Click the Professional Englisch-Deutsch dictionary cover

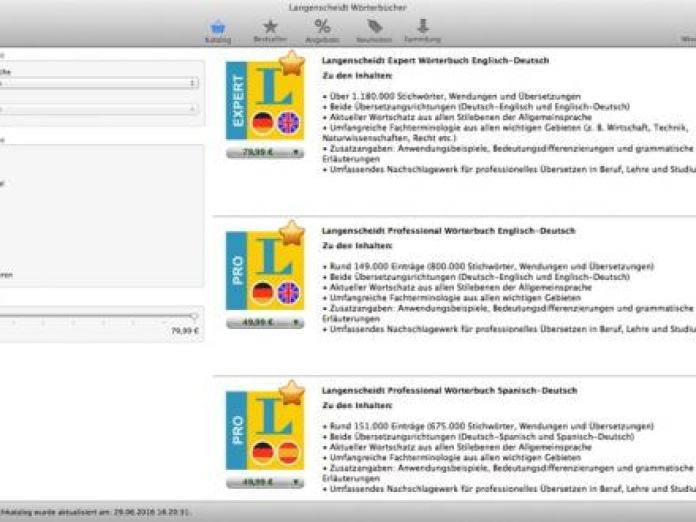265,271
